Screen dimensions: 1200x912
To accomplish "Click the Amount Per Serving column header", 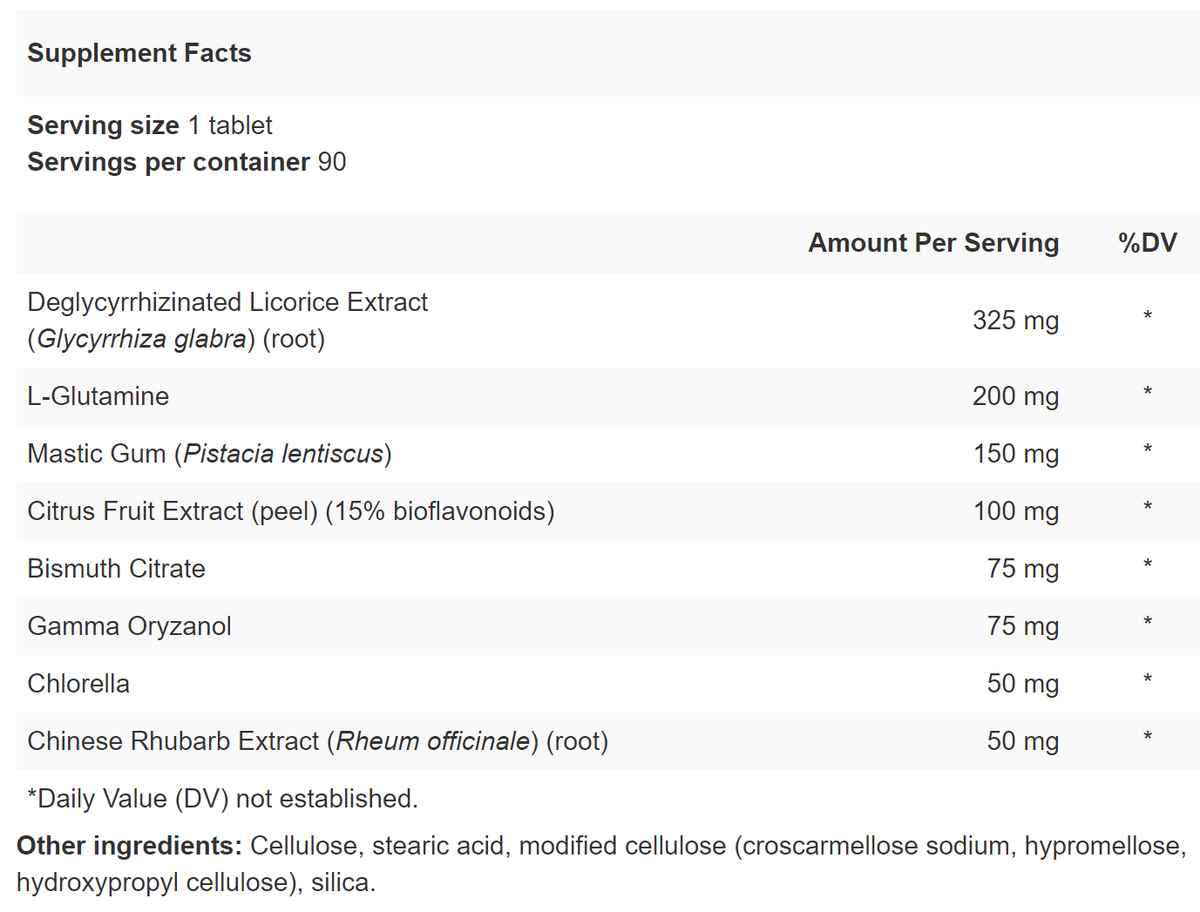I will [x=932, y=243].
